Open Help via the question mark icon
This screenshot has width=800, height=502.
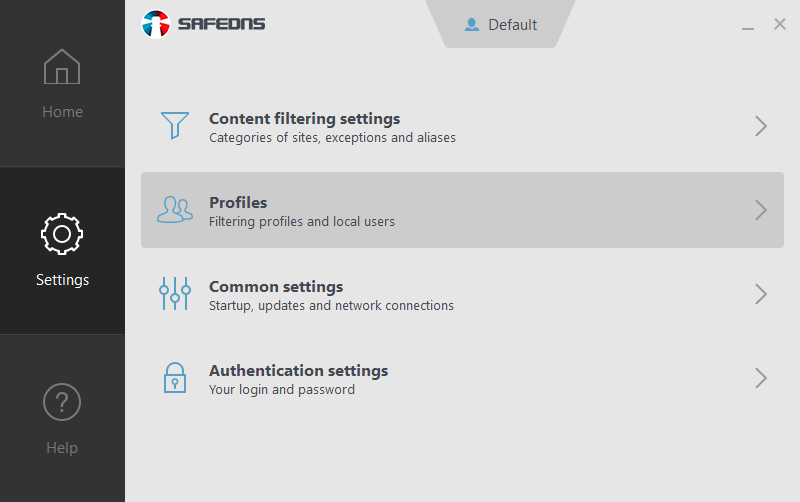click(x=62, y=402)
